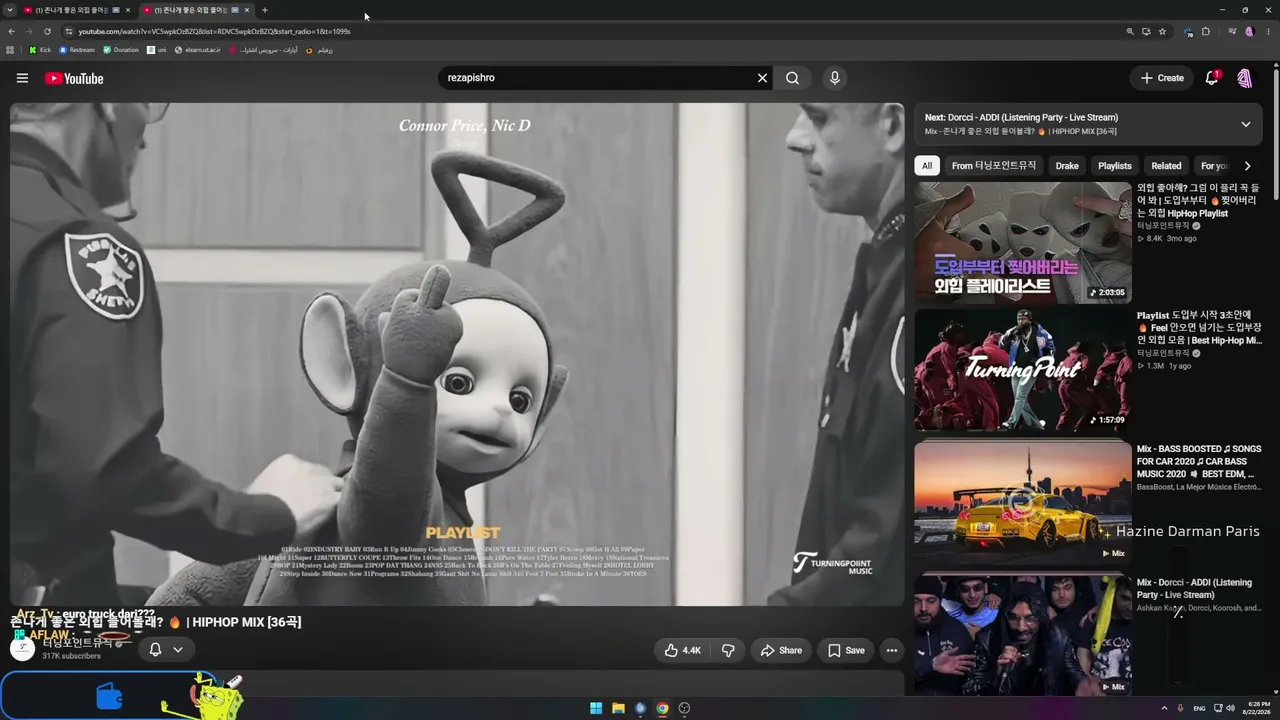Open the YouTube guide hamburger menu

(x=22, y=78)
